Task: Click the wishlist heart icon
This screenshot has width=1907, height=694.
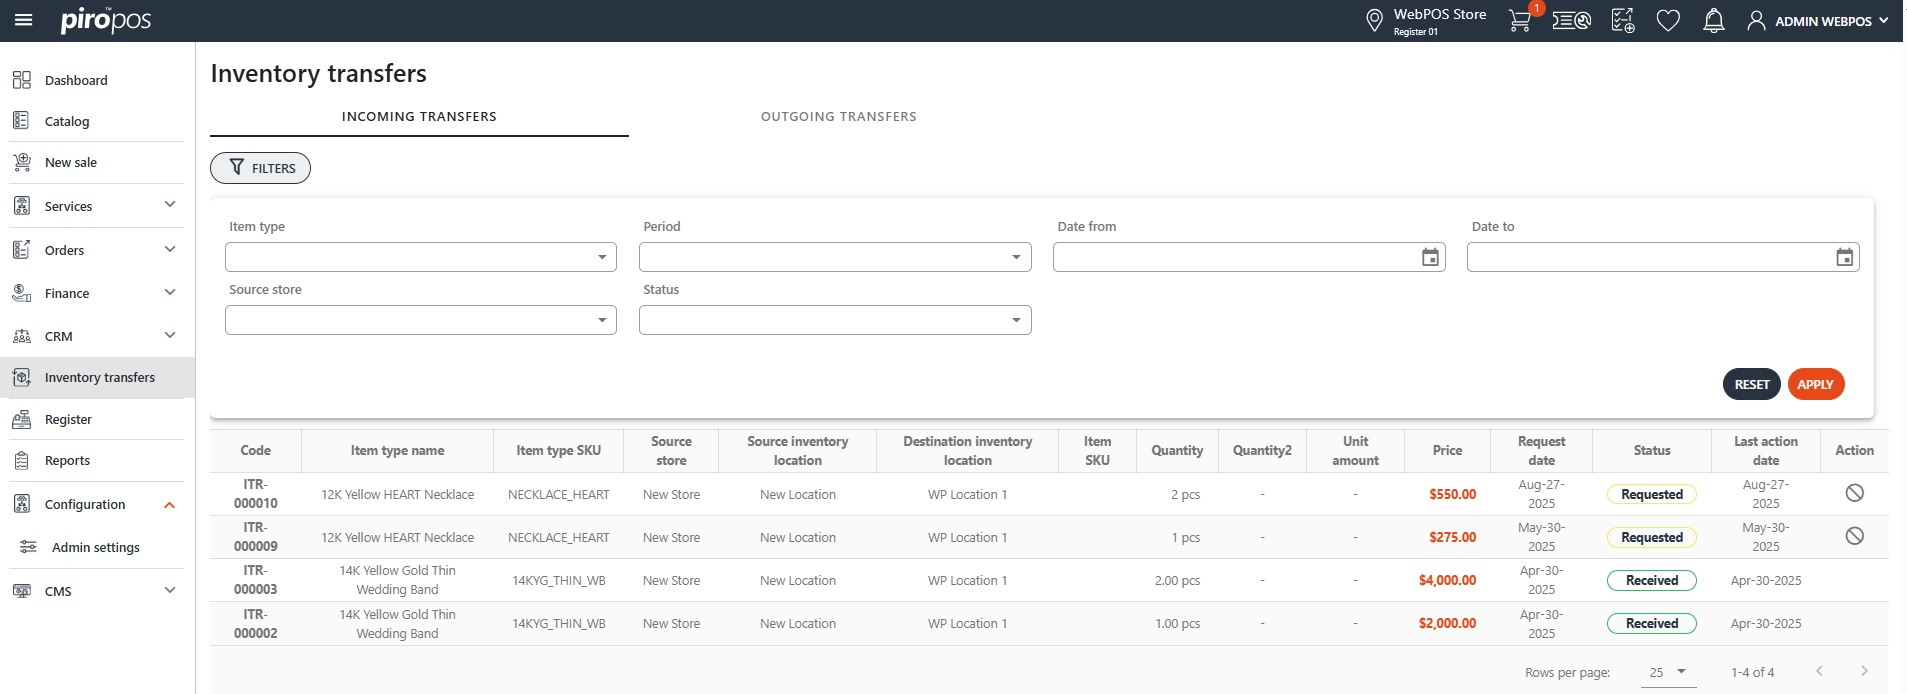Action: [1667, 21]
